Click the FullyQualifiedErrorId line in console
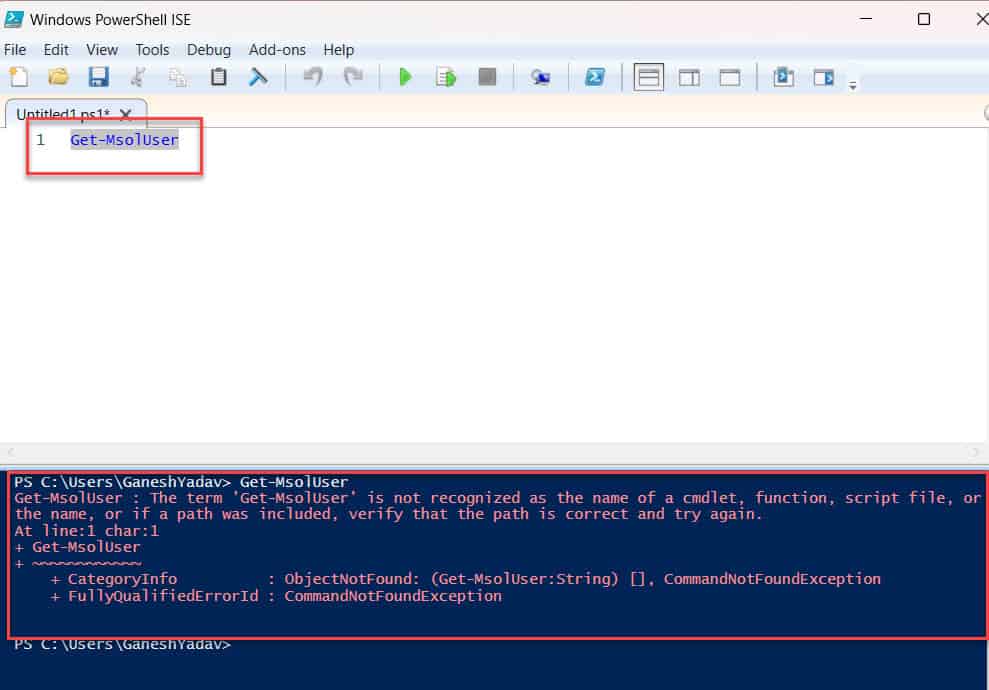This screenshot has height=690, width=989. (x=276, y=596)
